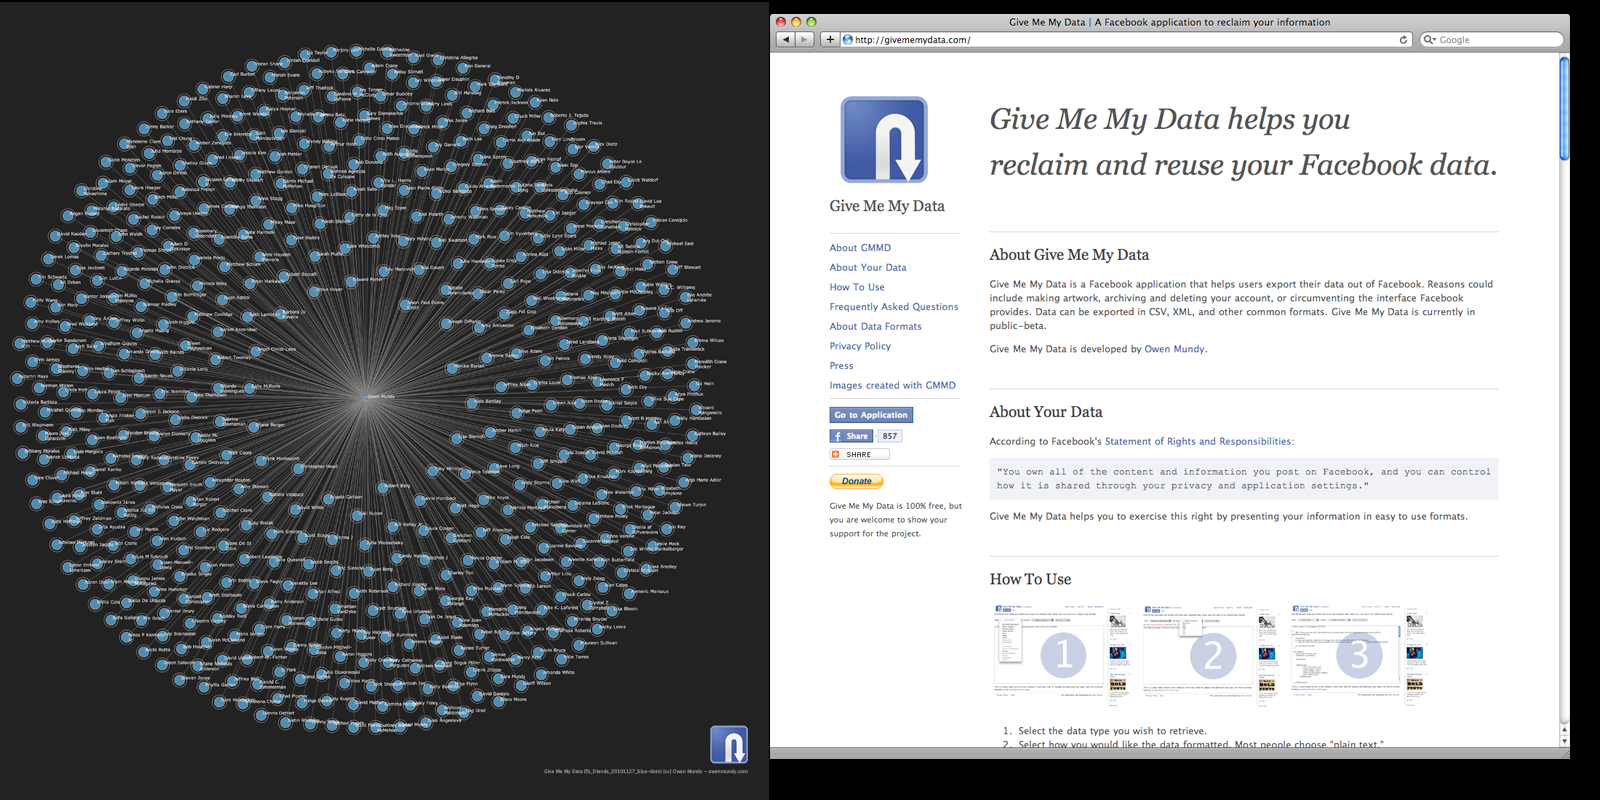Click the About Give Me My Data heading
This screenshot has height=800, width=1600.
coord(1069,255)
